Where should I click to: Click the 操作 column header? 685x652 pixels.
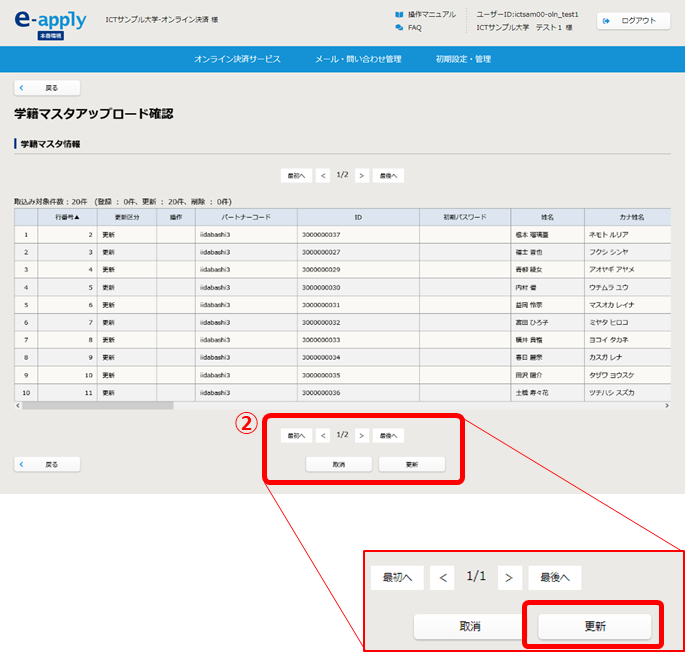(176, 217)
